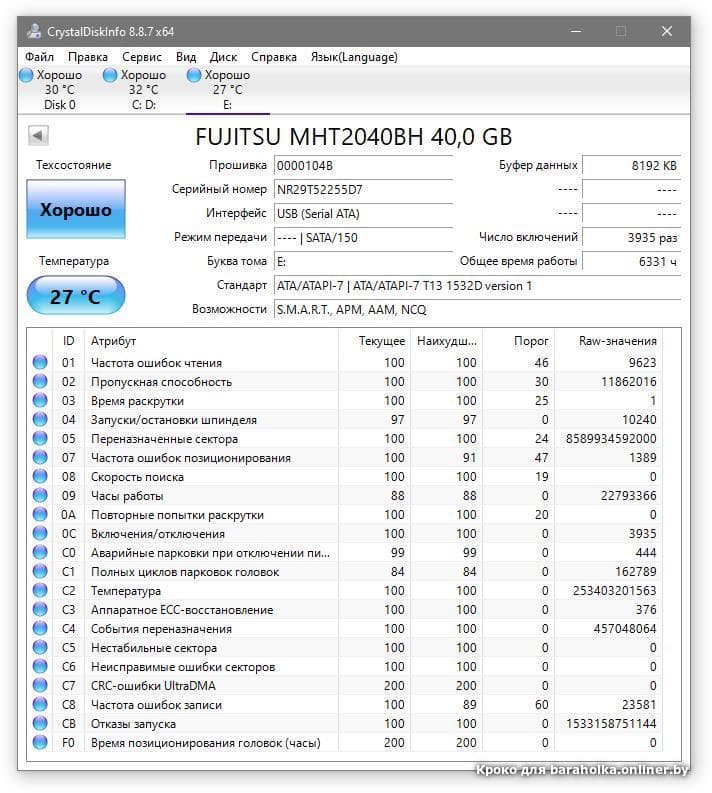
Task: Click the CrystalDiskInfo app icon in title bar
Action: tap(34, 31)
